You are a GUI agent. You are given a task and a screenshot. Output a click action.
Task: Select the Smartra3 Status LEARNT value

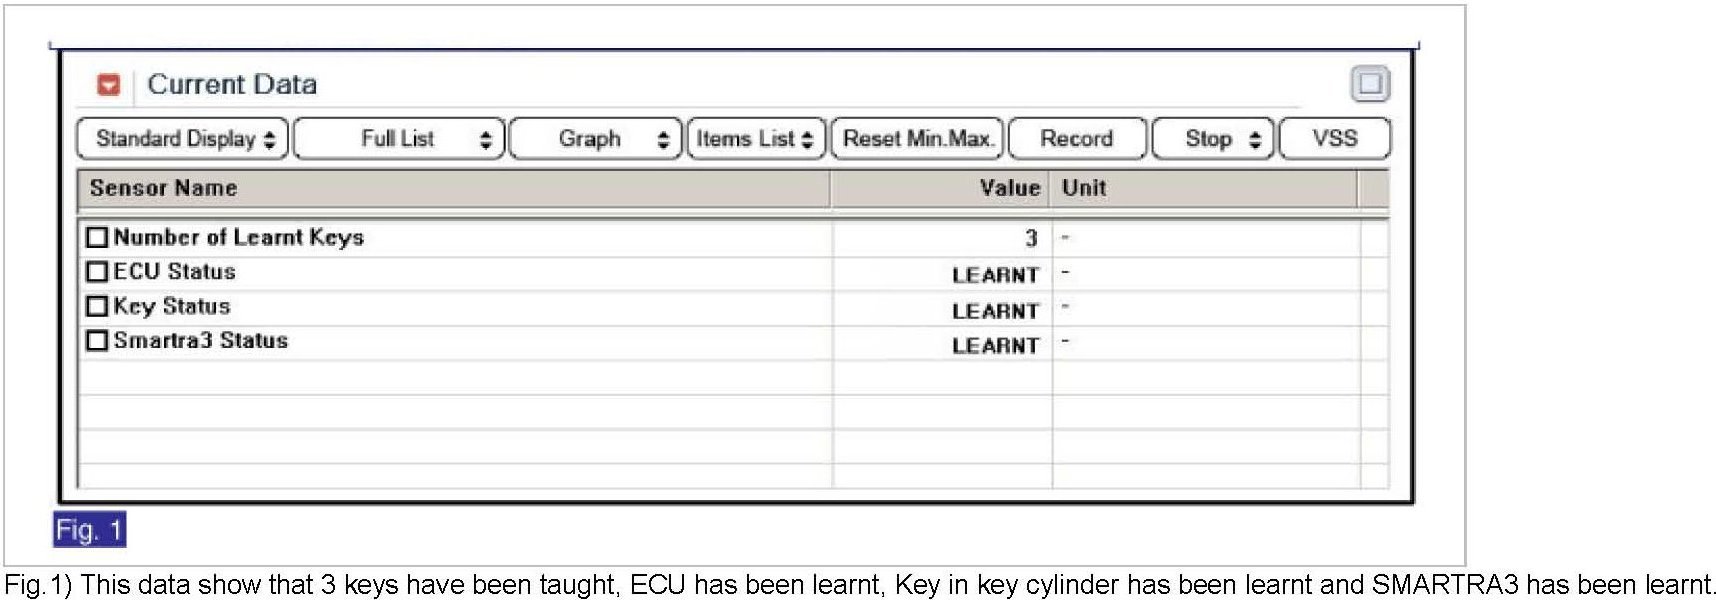(995, 346)
